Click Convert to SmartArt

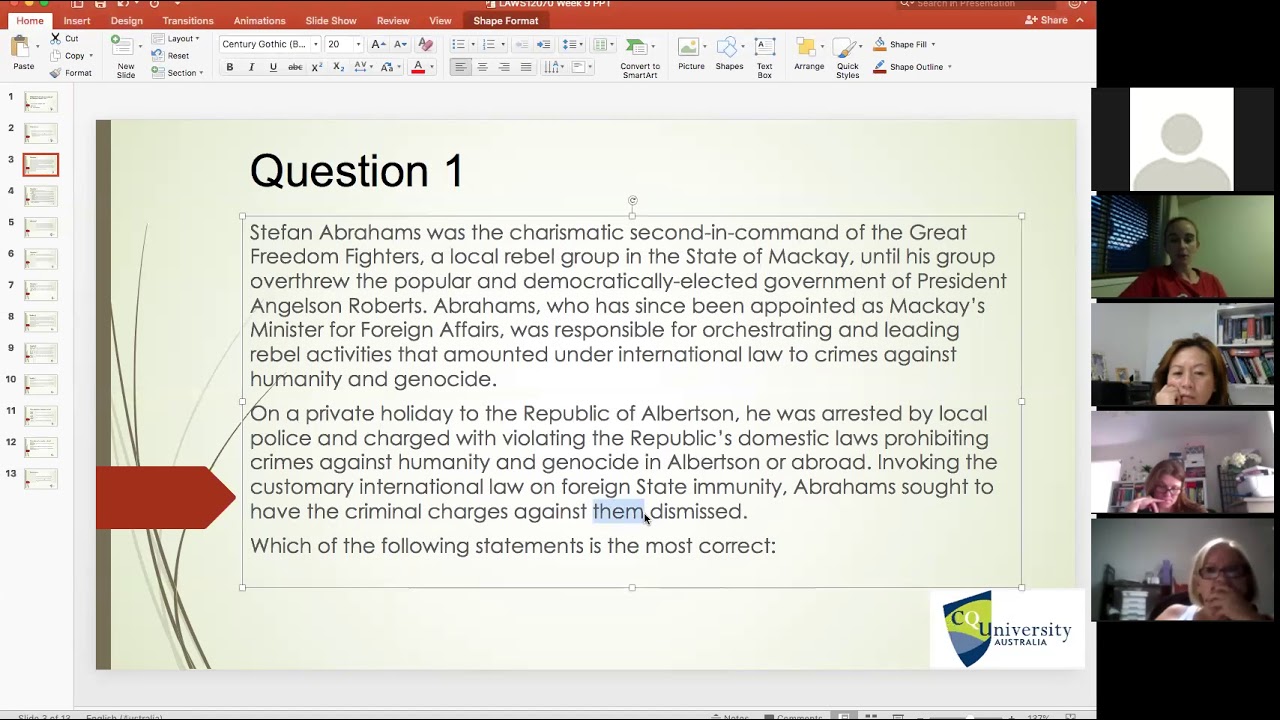(639, 57)
